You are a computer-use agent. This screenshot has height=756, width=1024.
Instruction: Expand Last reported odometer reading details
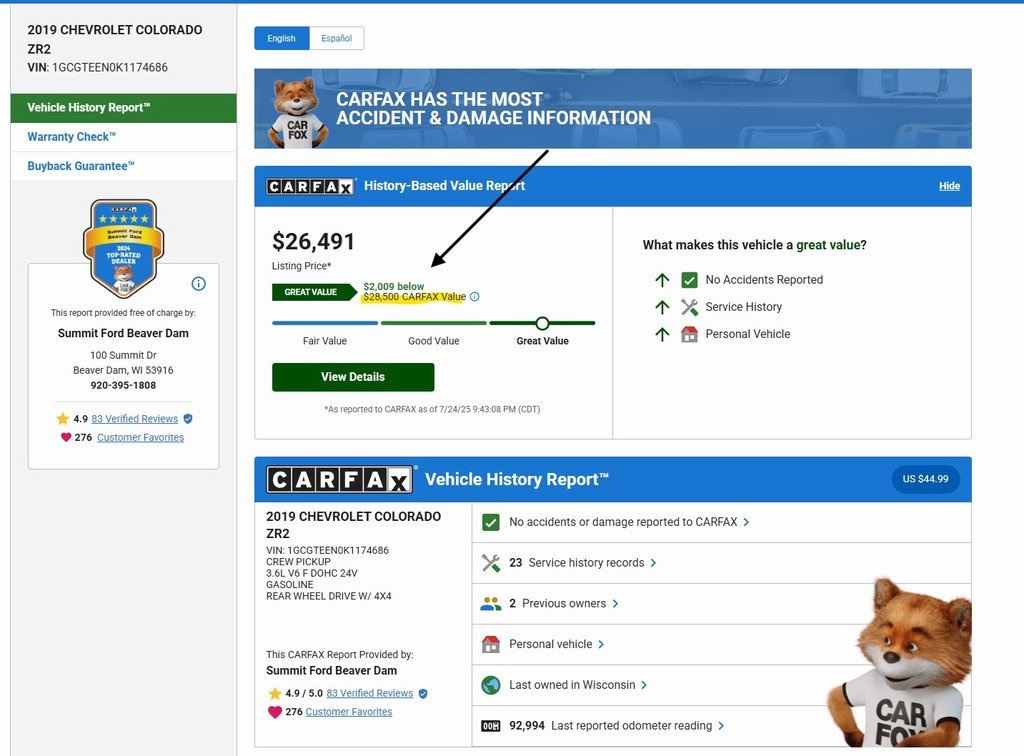click(x=721, y=726)
